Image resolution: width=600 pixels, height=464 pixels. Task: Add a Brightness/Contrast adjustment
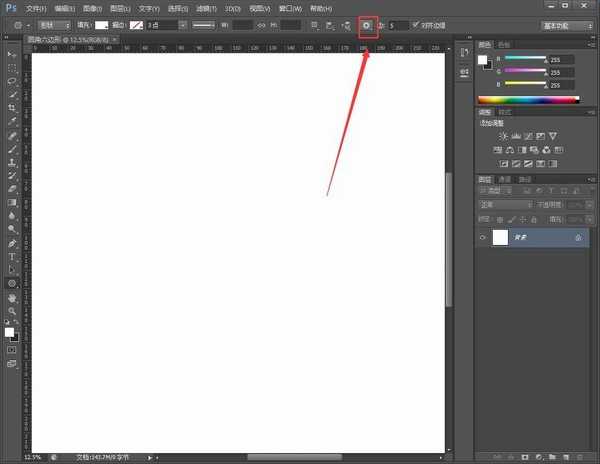tap(502, 136)
